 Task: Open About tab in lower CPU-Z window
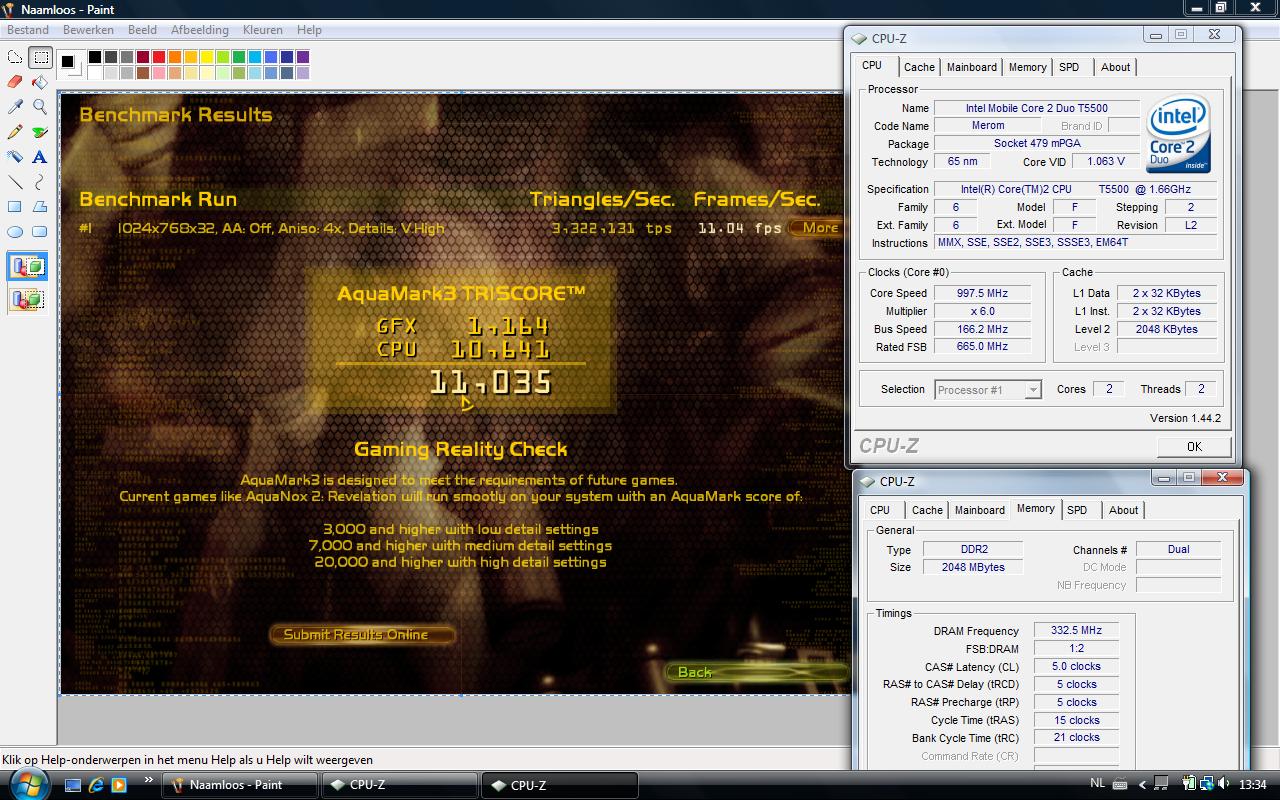pyautogui.click(x=1124, y=510)
